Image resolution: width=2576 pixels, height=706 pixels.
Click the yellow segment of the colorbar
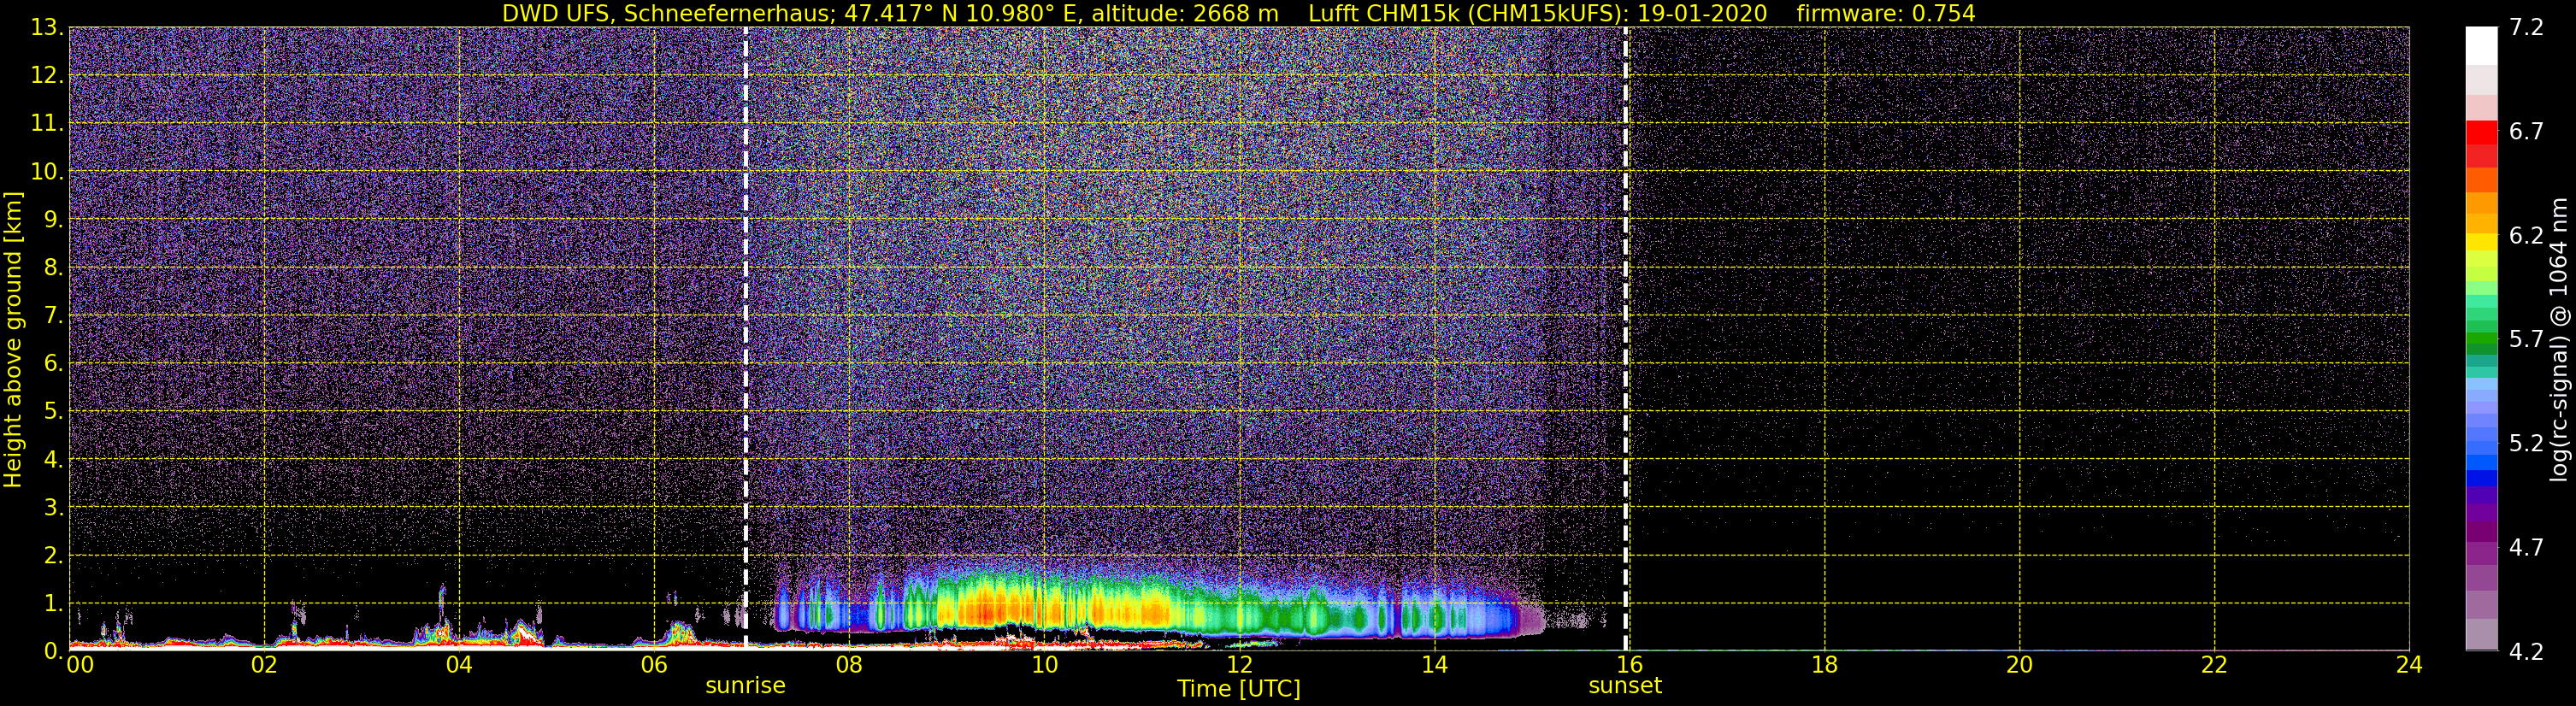(2481, 242)
